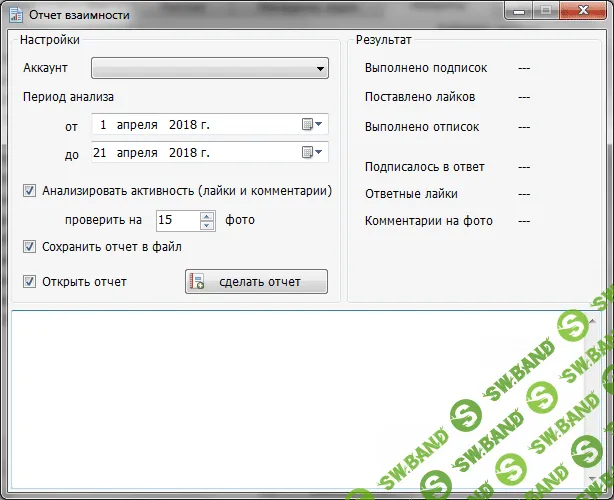Image resolution: width=614 pixels, height=500 pixels.
Task: Select day '21' in the 'до' date field
Action: coord(100,152)
